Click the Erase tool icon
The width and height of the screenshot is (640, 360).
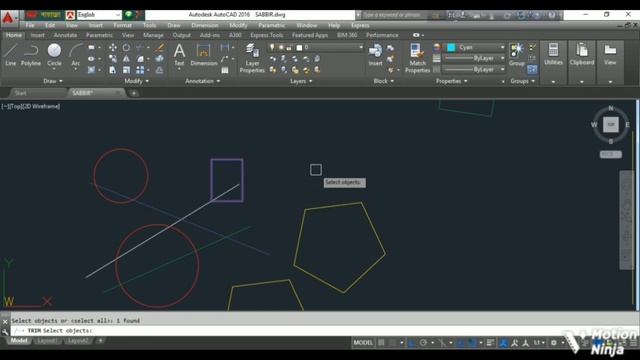click(x=160, y=48)
